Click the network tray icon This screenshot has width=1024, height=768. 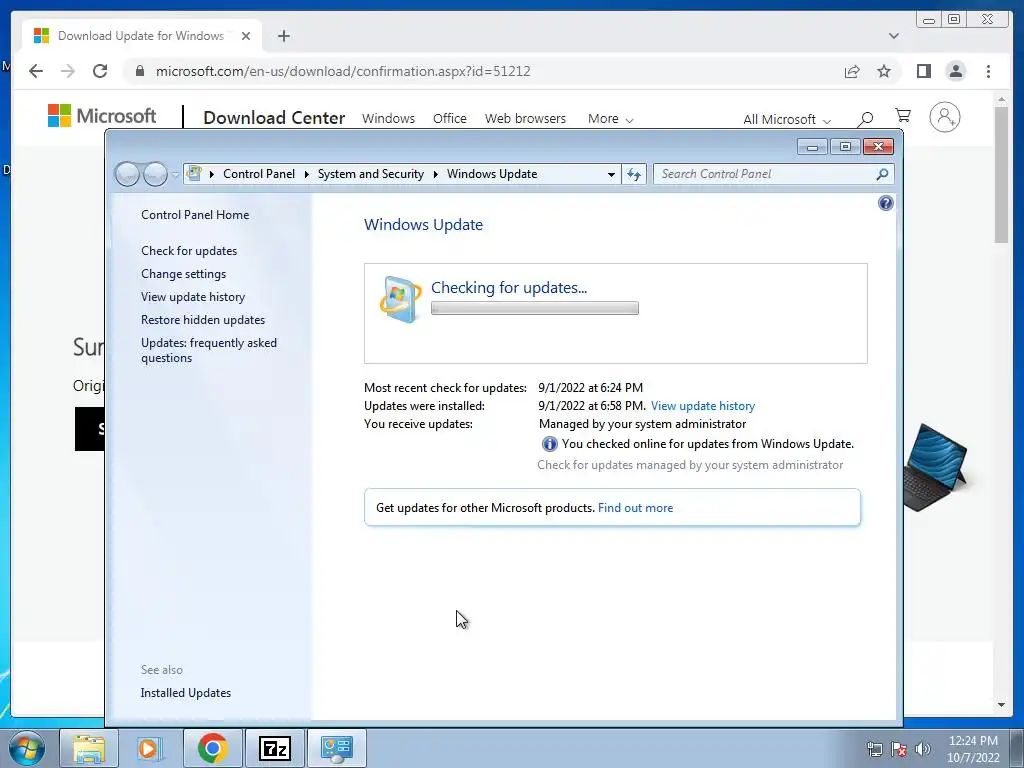pyautogui.click(x=874, y=749)
